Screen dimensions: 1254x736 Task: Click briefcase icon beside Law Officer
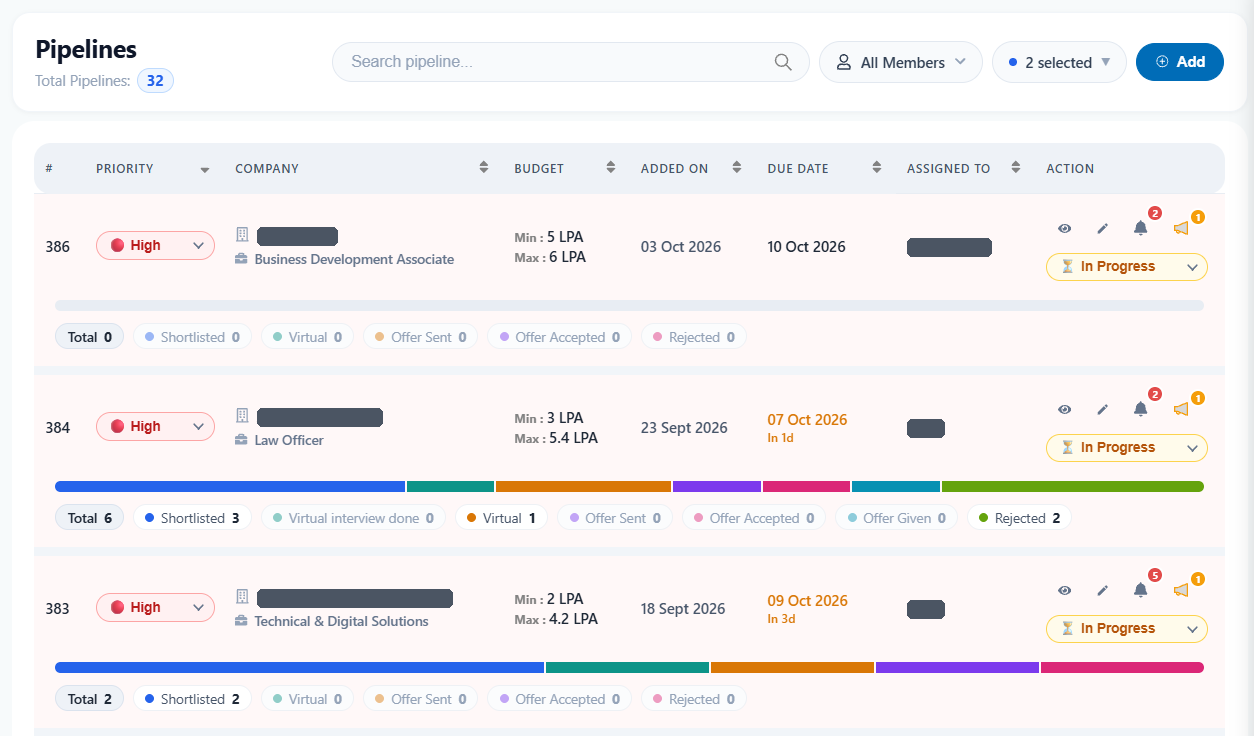point(241,440)
